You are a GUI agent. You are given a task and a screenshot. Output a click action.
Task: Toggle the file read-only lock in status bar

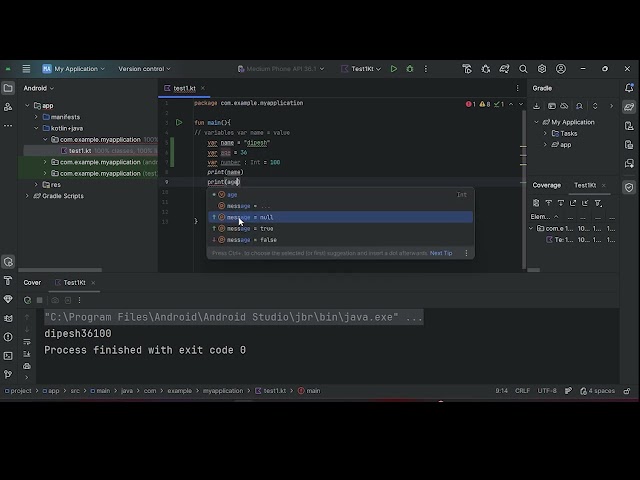coord(627,391)
